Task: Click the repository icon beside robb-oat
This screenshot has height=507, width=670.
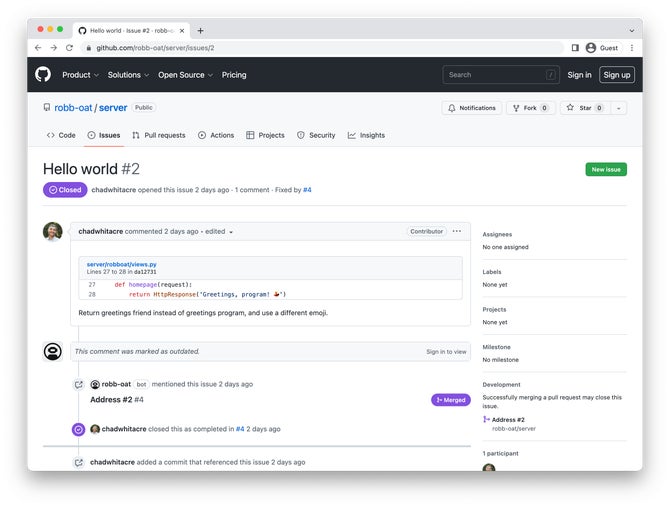Action: pyautogui.click(x=47, y=107)
